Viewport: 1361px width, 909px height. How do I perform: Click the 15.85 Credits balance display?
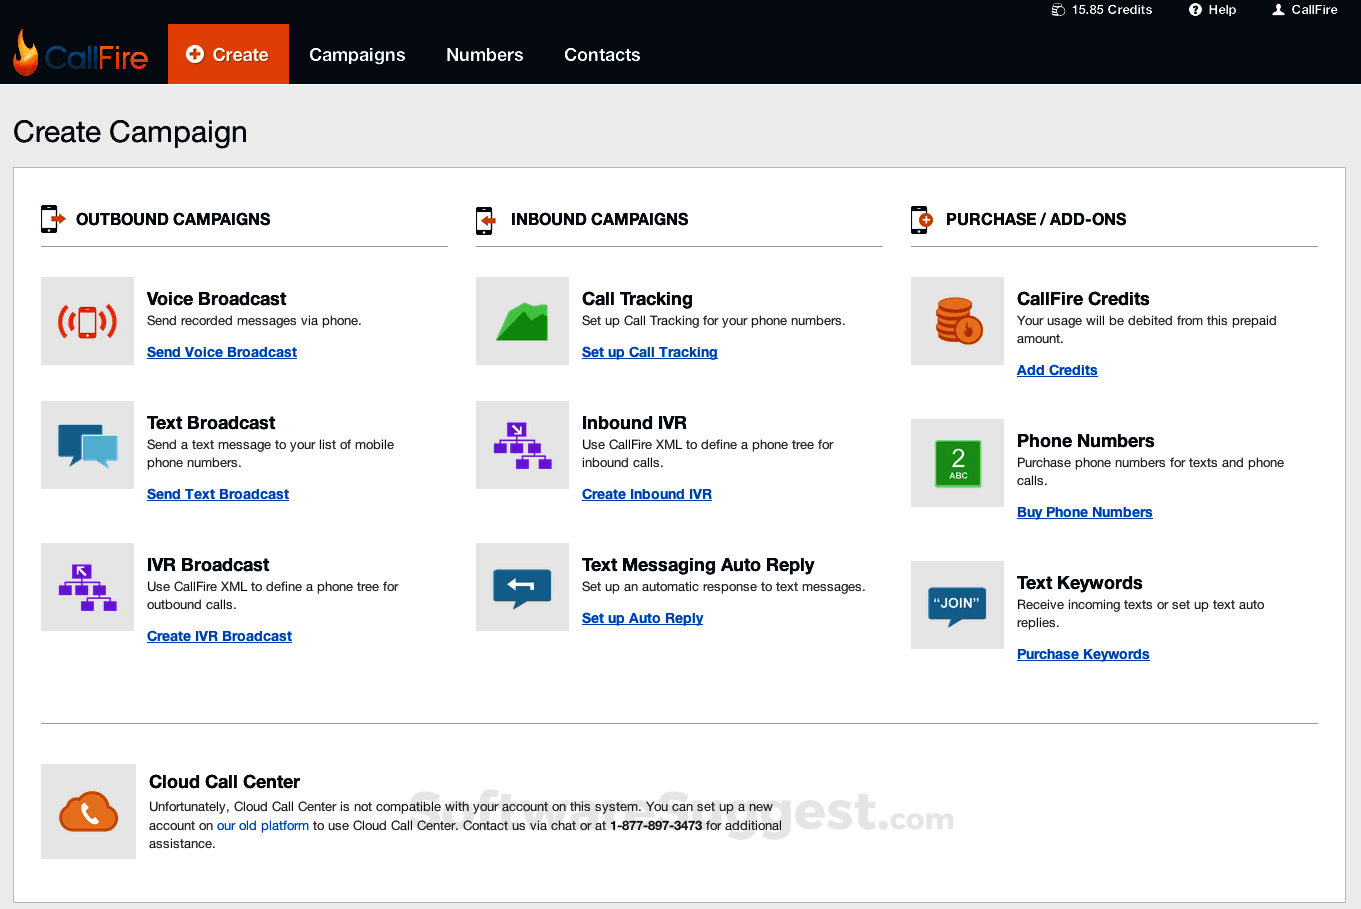1101,10
